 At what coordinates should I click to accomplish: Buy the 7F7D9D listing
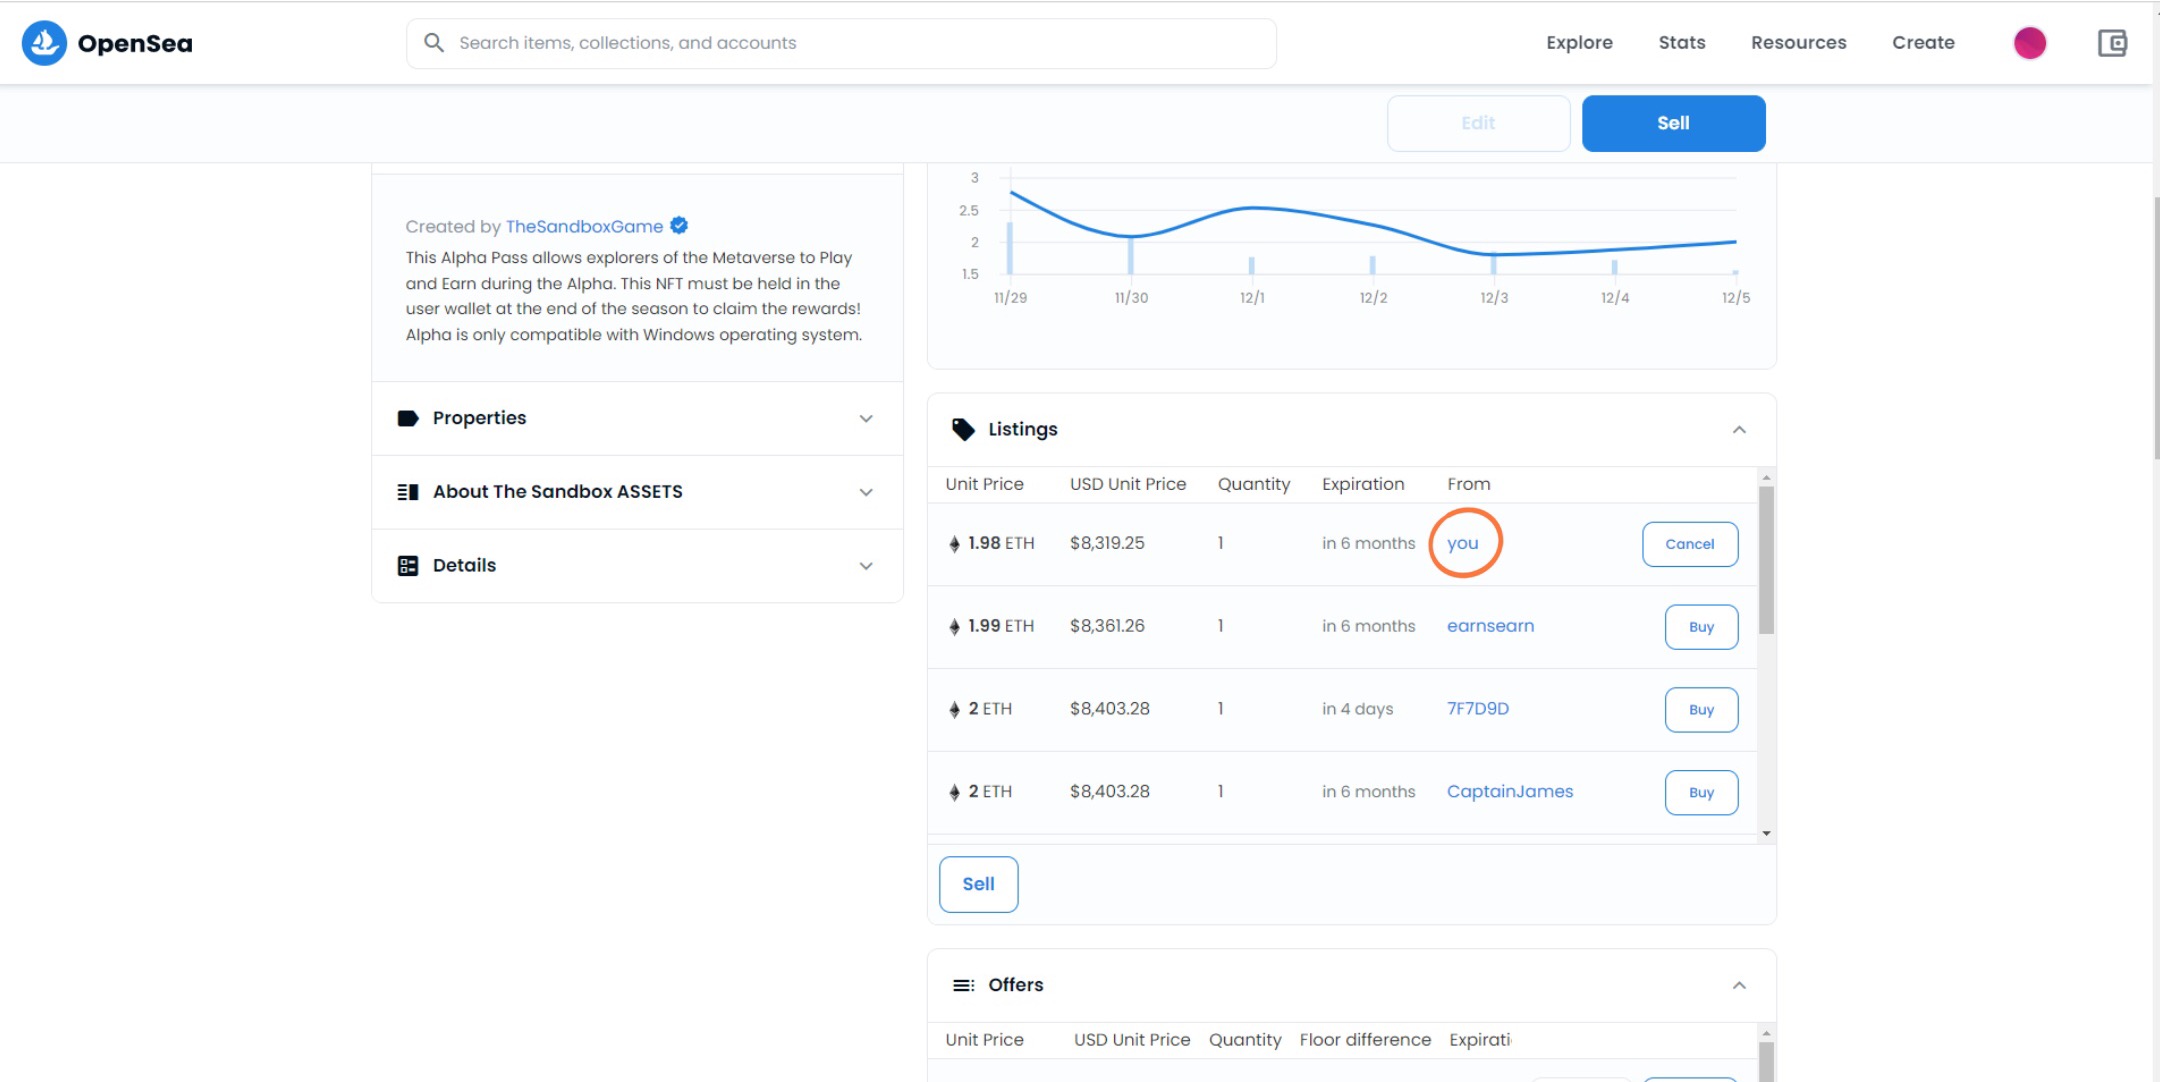tap(1701, 710)
